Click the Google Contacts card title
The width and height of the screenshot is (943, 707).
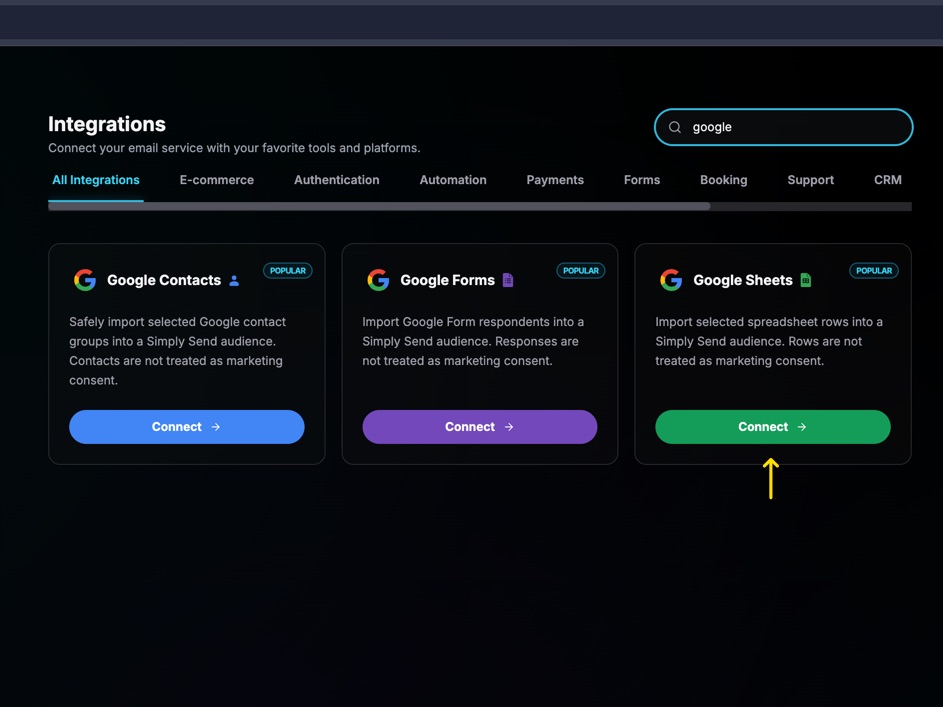pos(164,280)
